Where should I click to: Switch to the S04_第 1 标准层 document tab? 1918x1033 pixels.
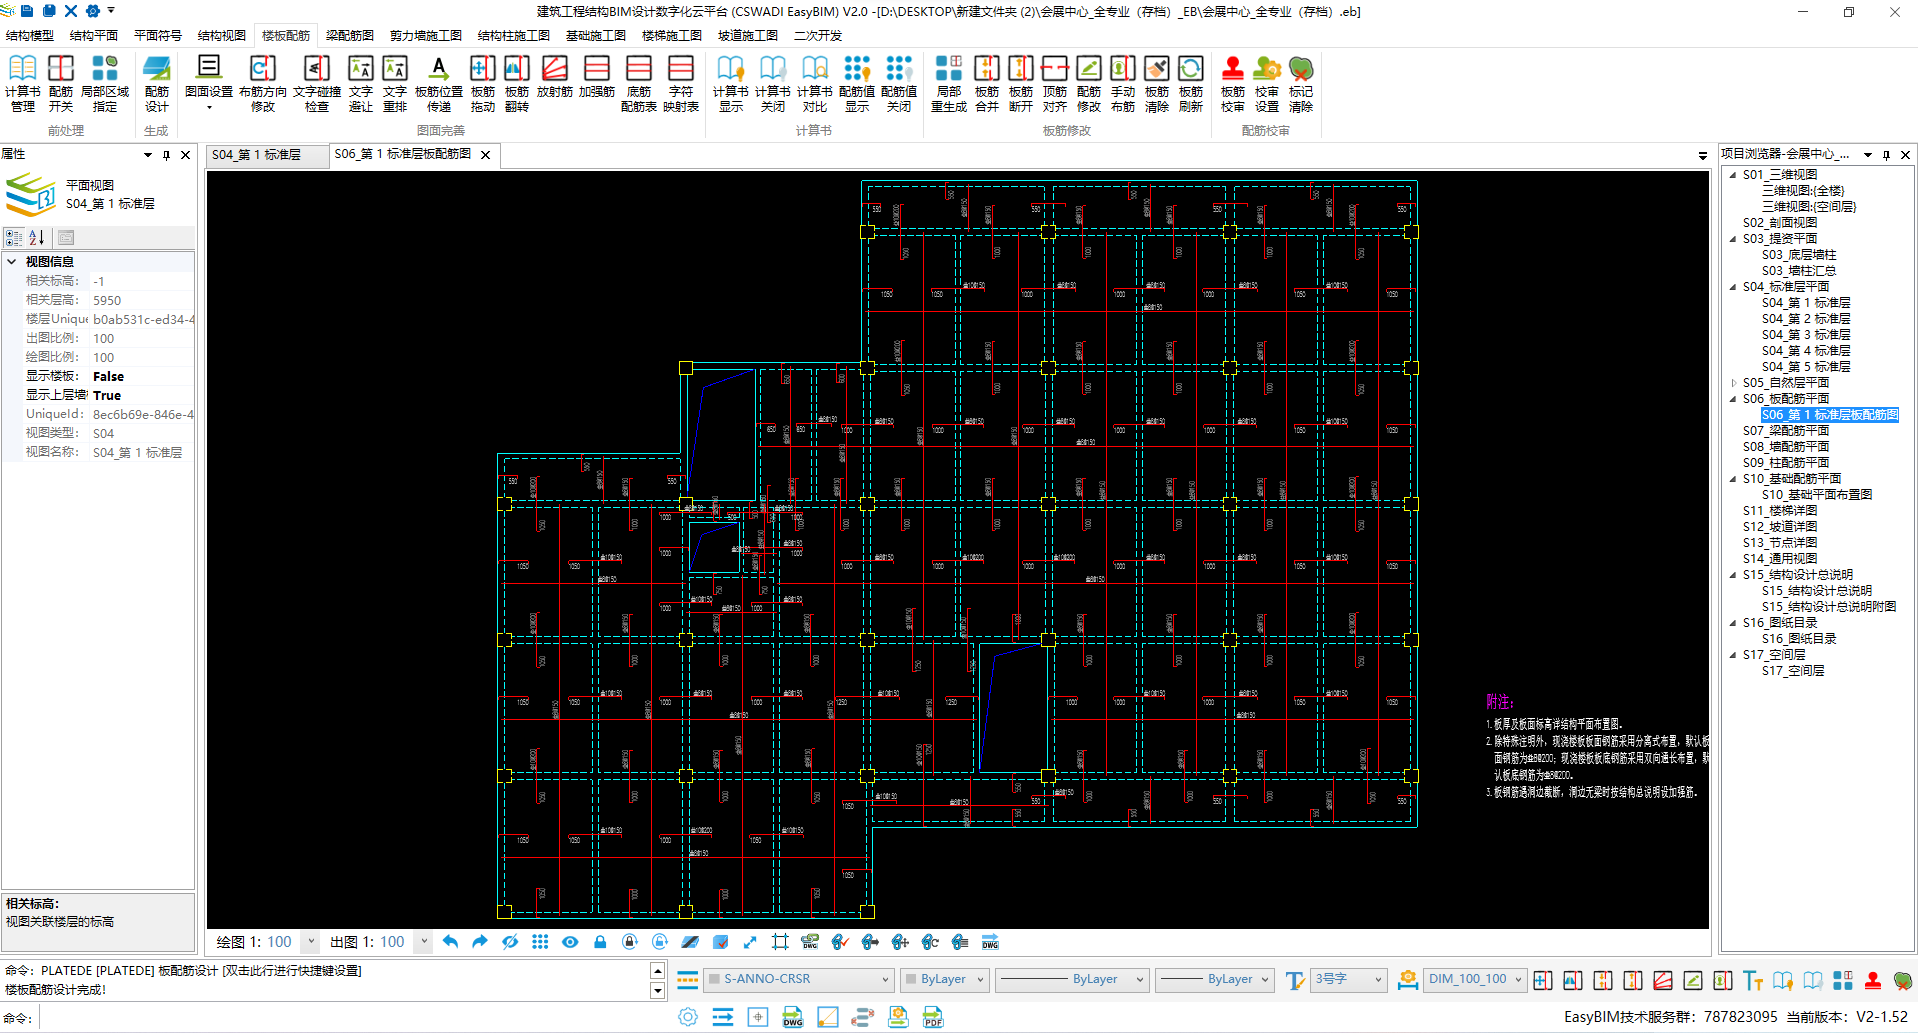(257, 155)
